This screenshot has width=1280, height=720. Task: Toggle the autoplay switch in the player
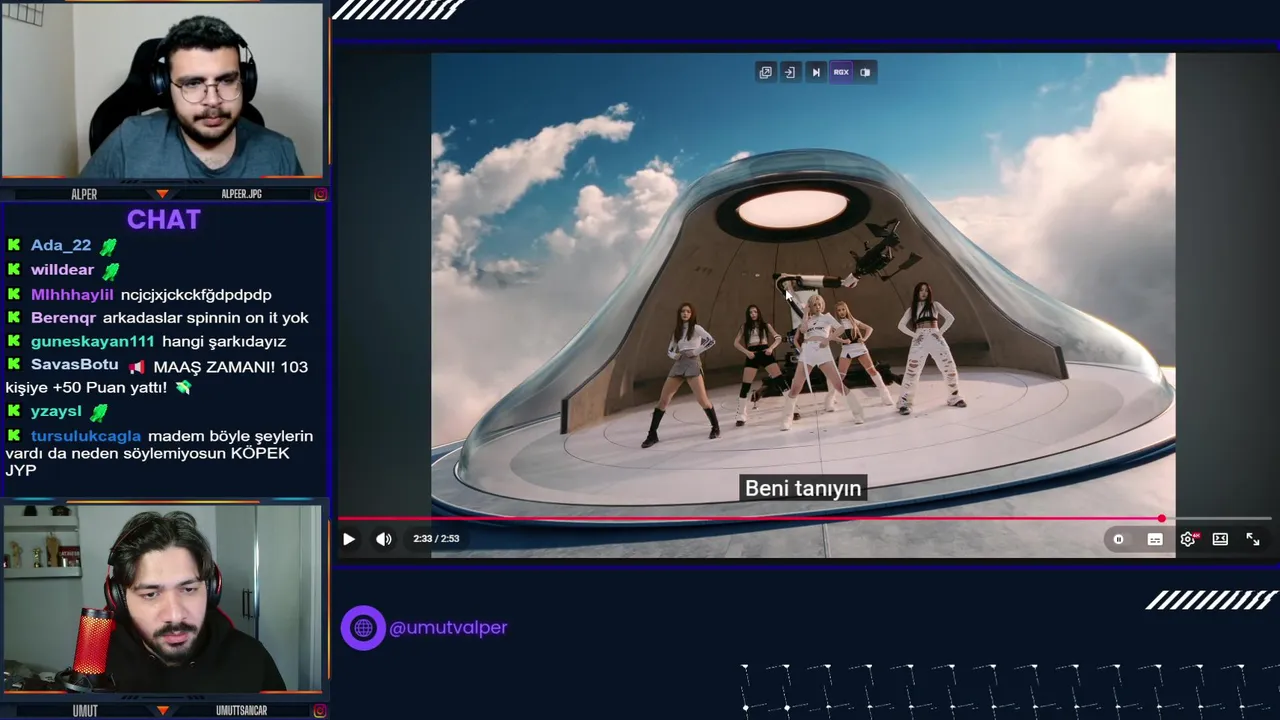tap(1118, 539)
